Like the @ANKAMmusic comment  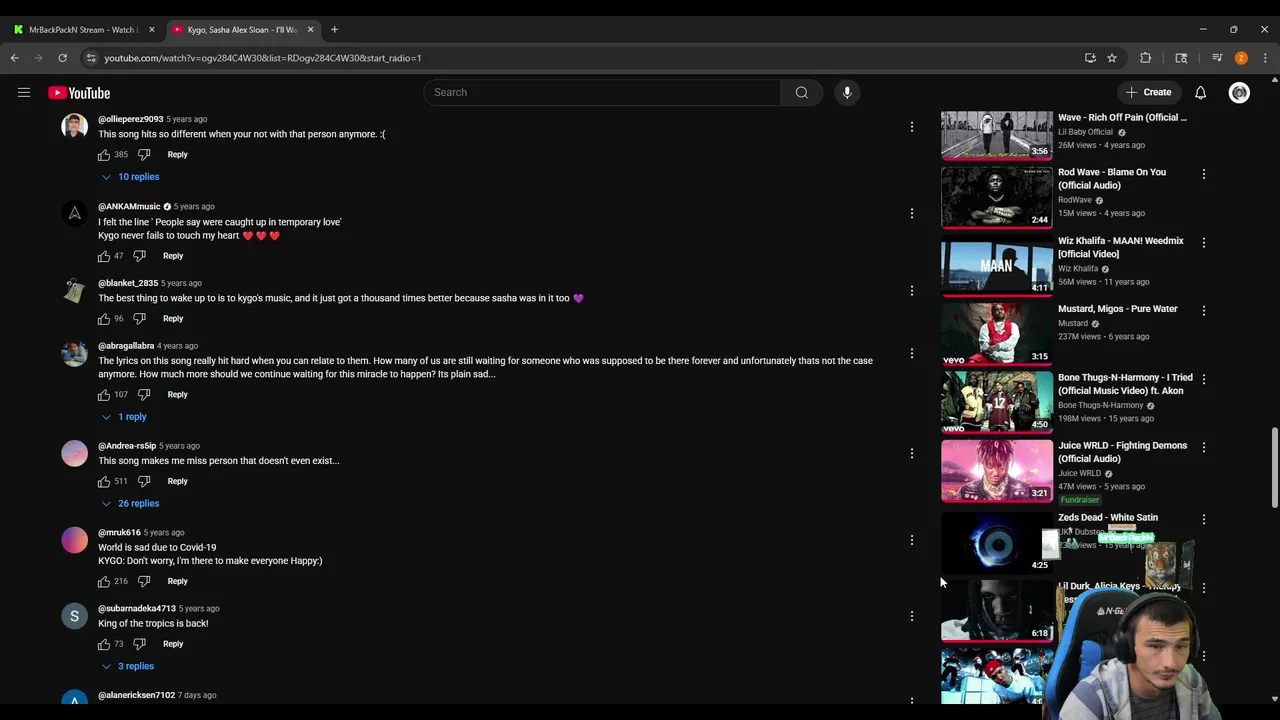[x=104, y=256]
